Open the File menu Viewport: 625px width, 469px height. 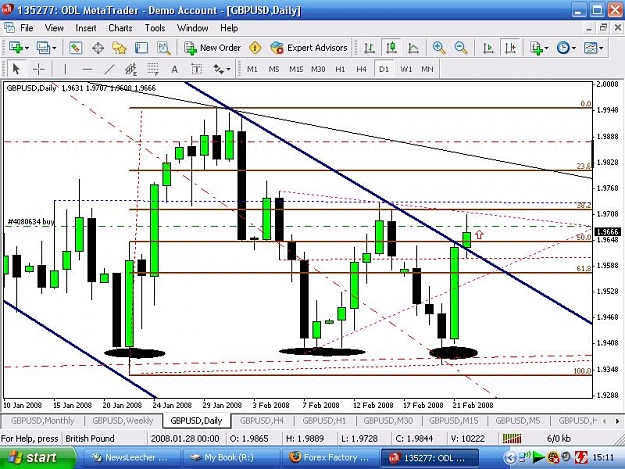[27, 28]
